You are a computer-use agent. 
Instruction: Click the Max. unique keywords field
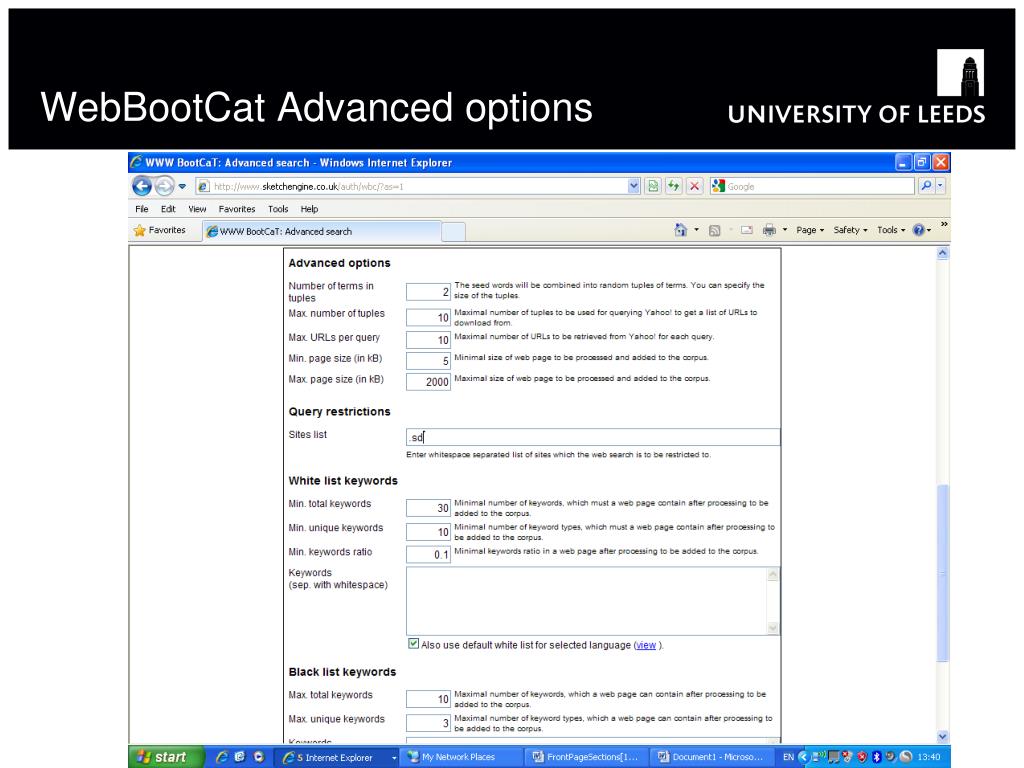tap(428, 722)
